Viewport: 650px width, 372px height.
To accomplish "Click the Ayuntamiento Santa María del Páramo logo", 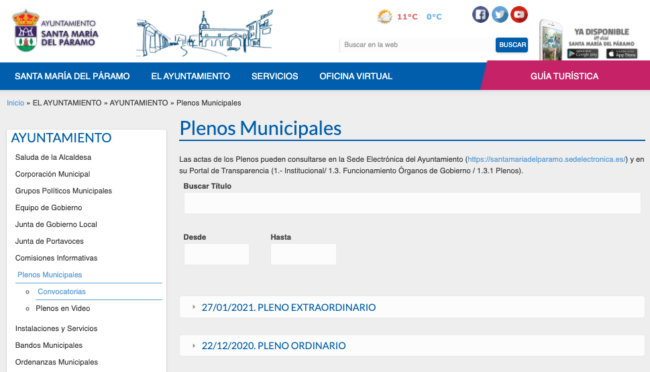I will pyautogui.click(x=56, y=31).
